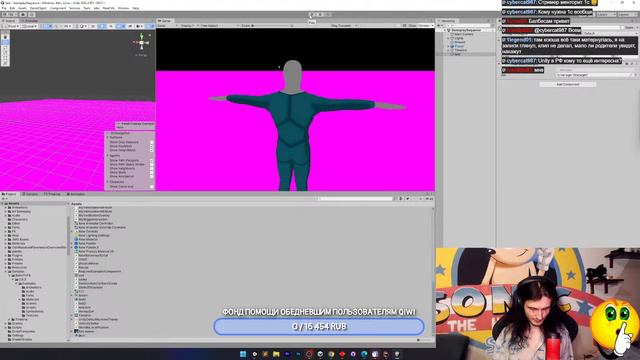
Task: Open the Windows Start menu
Action: coord(243,354)
